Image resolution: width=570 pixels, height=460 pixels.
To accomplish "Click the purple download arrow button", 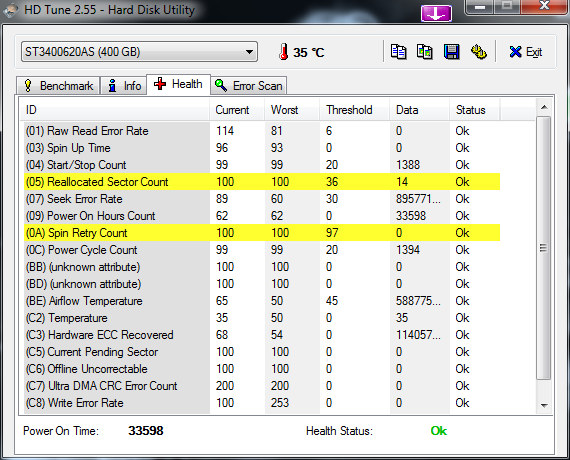I will tap(436, 14).
